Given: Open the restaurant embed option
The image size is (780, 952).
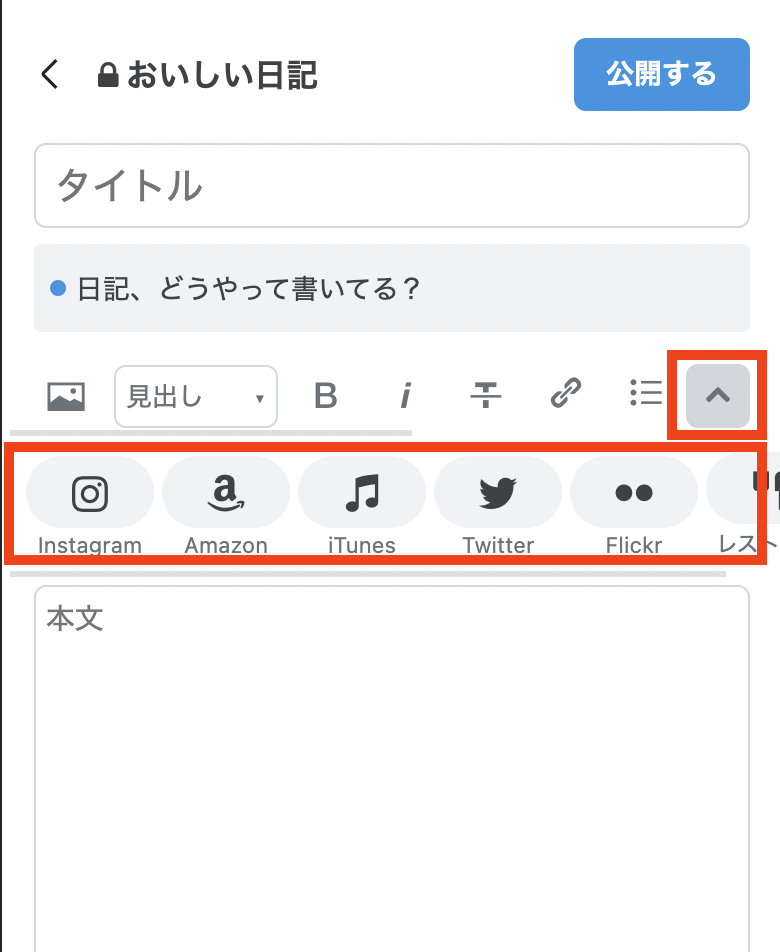Looking at the screenshot, I should click(743, 506).
